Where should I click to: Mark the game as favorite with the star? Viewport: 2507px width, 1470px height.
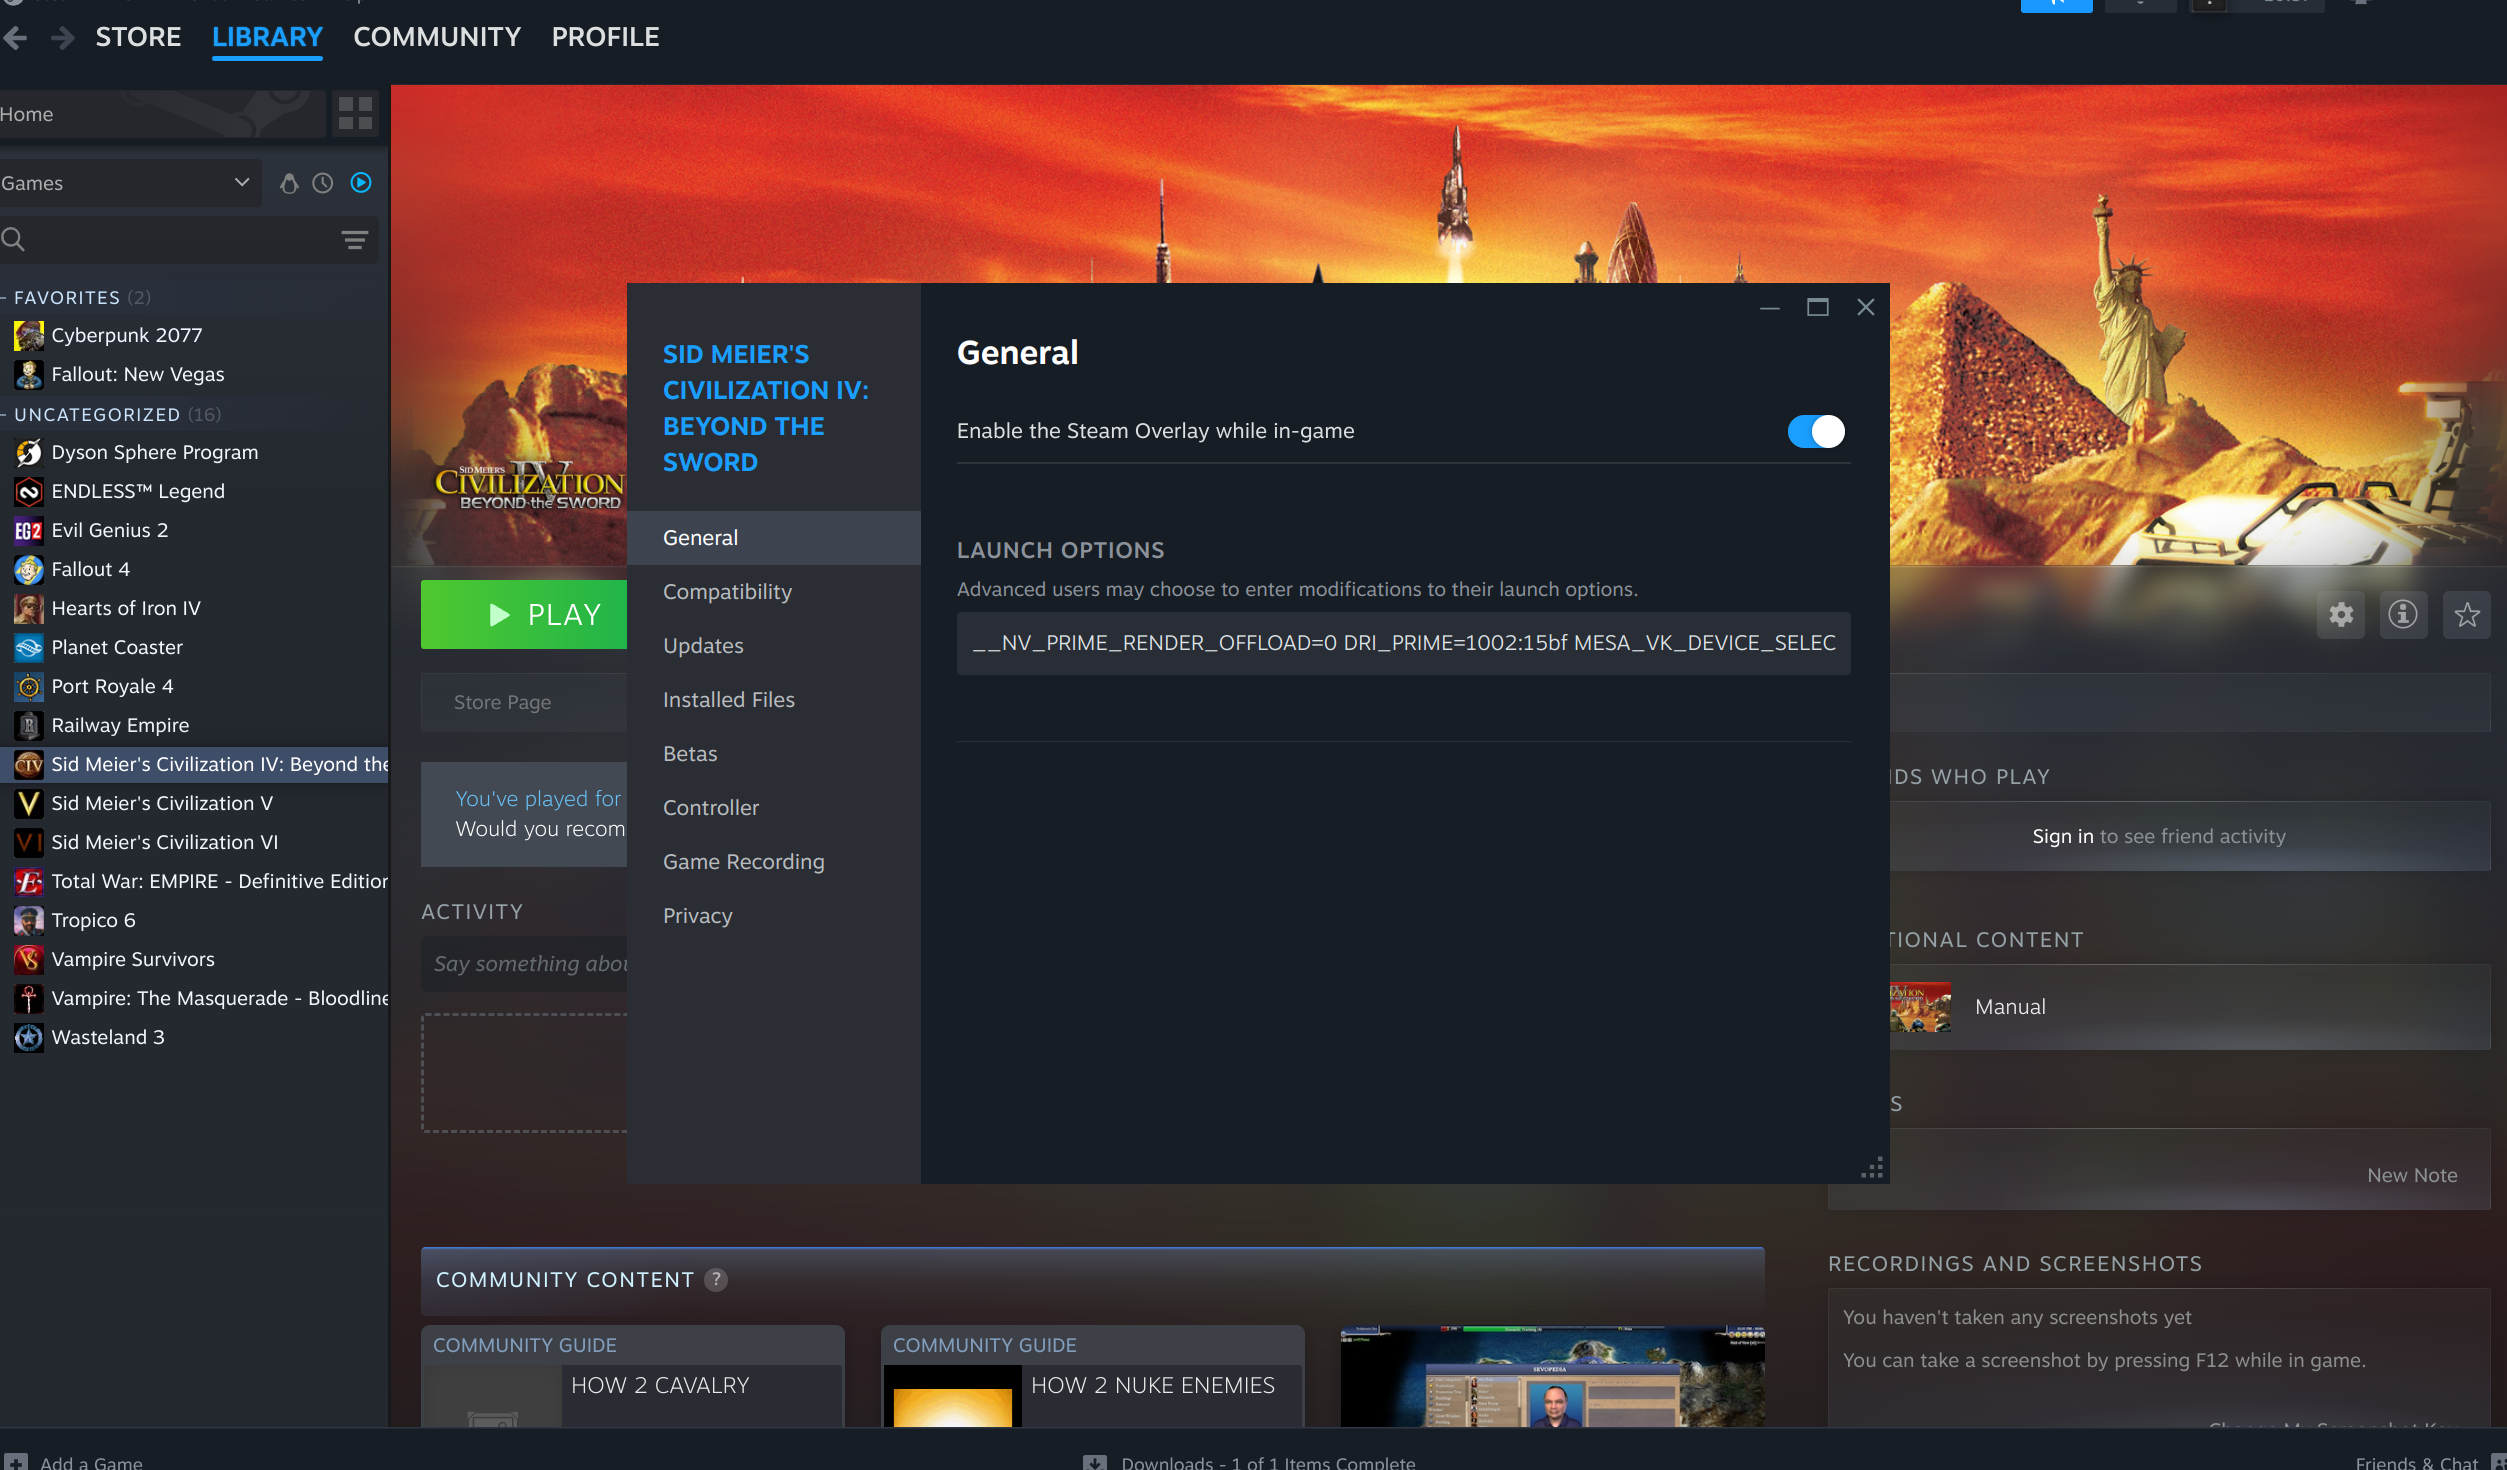2467,615
